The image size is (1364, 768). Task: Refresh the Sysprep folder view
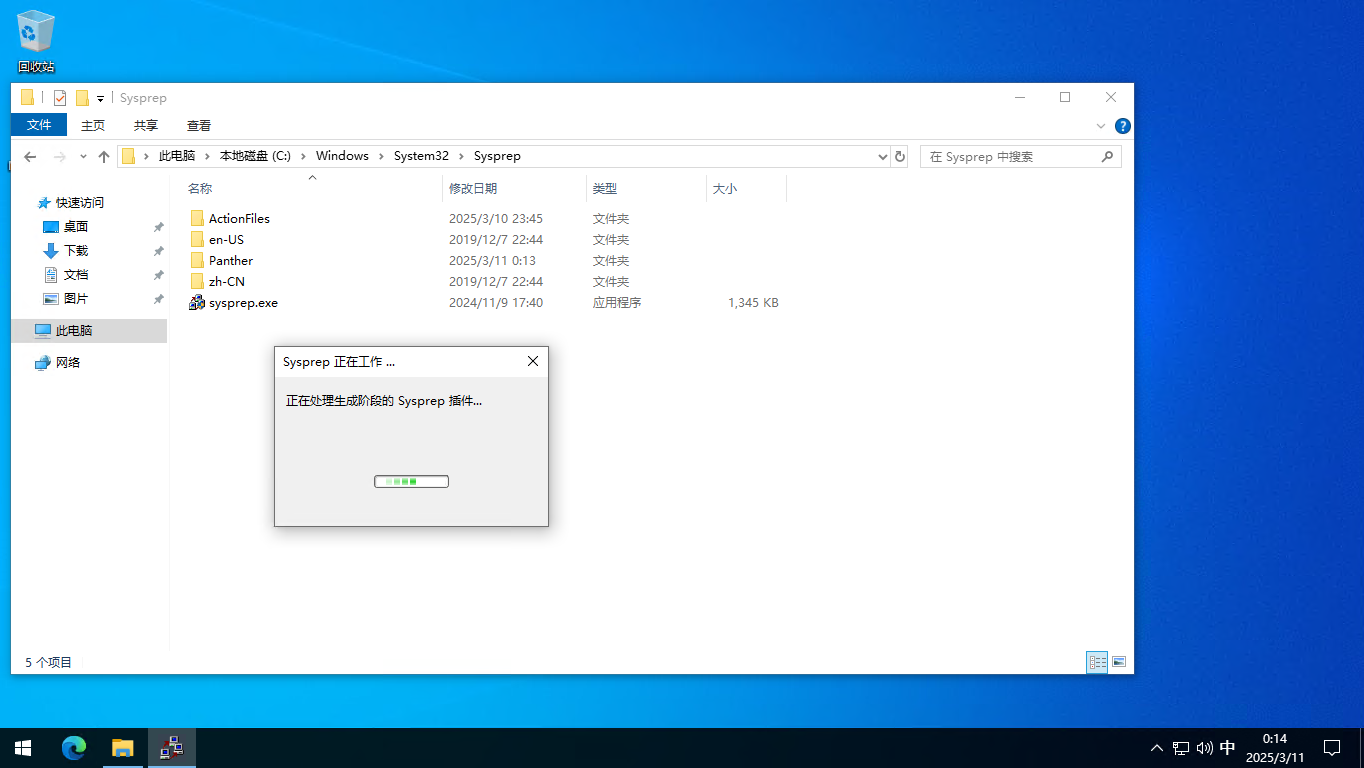900,157
